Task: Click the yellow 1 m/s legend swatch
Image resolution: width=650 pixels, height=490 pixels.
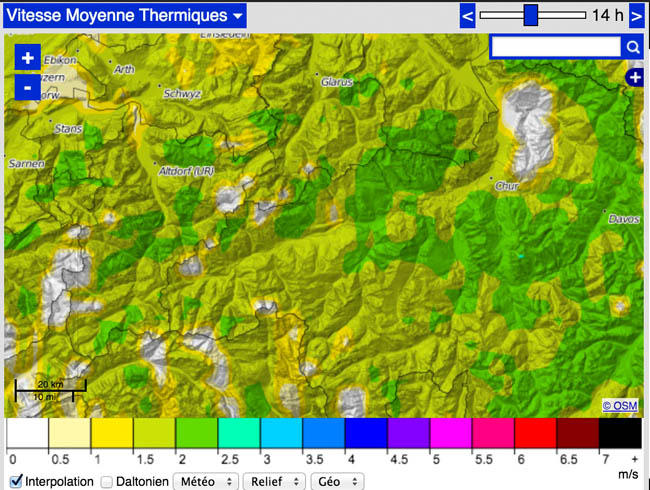Action: (112, 433)
